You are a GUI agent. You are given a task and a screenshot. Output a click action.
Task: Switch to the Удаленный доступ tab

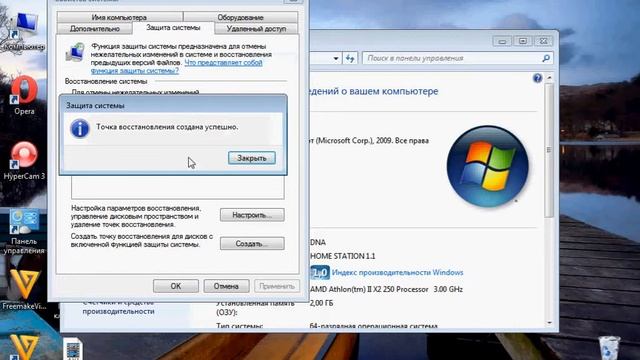(x=256, y=29)
